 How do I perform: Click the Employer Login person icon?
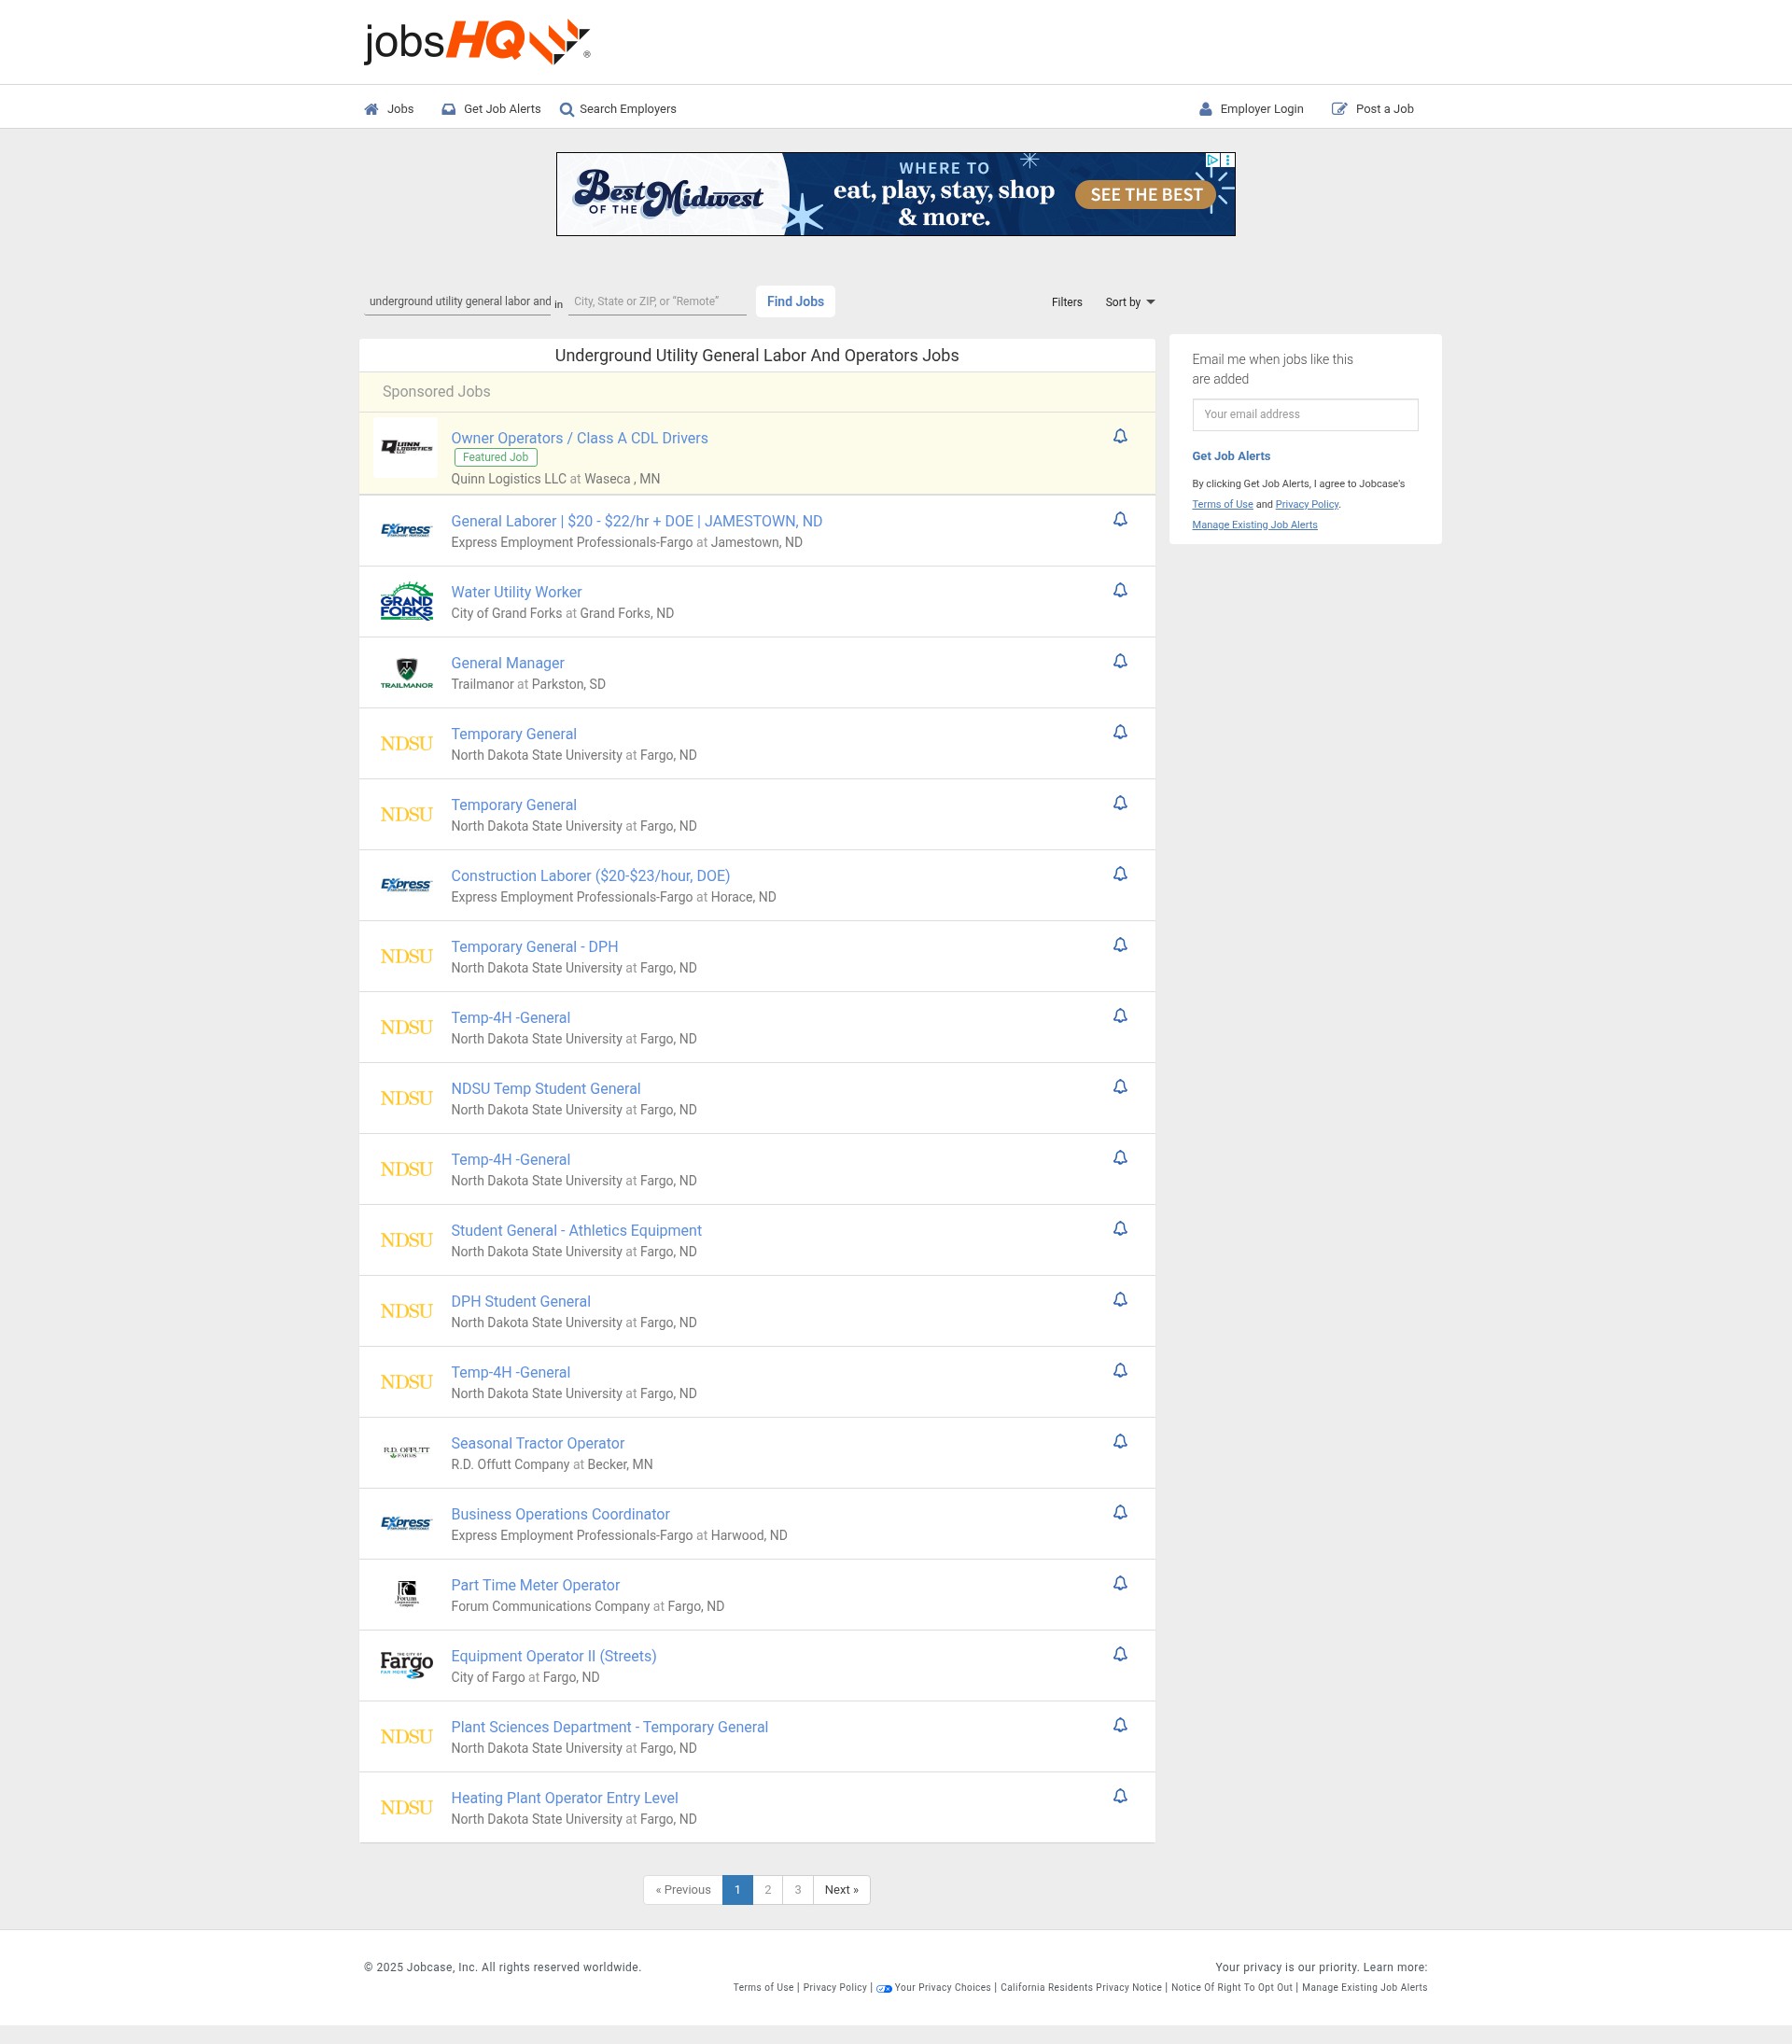coord(1205,109)
